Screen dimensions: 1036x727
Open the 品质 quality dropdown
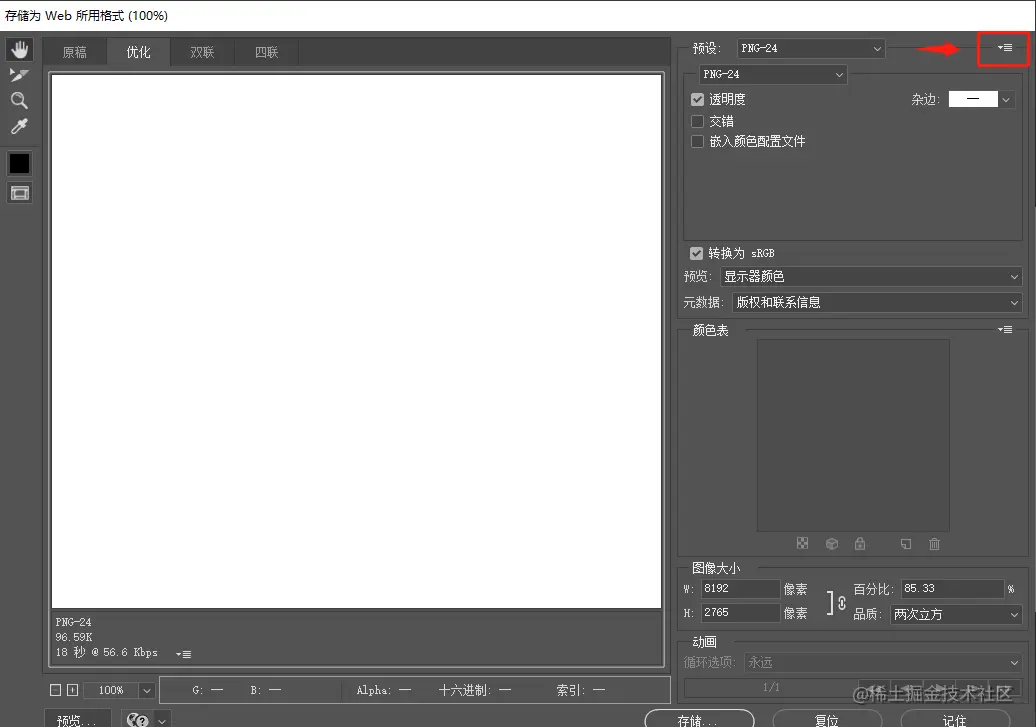point(955,615)
